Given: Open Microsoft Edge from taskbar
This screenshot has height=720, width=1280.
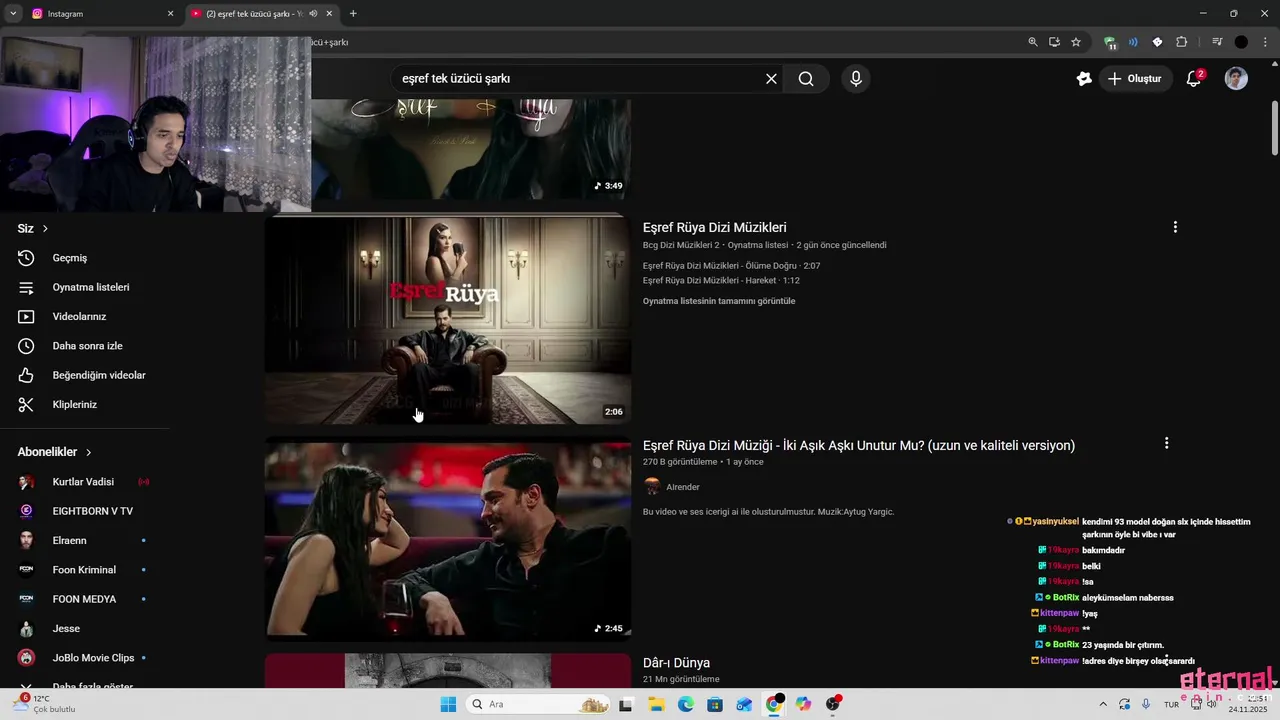Looking at the screenshot, I should pos(685,704).
